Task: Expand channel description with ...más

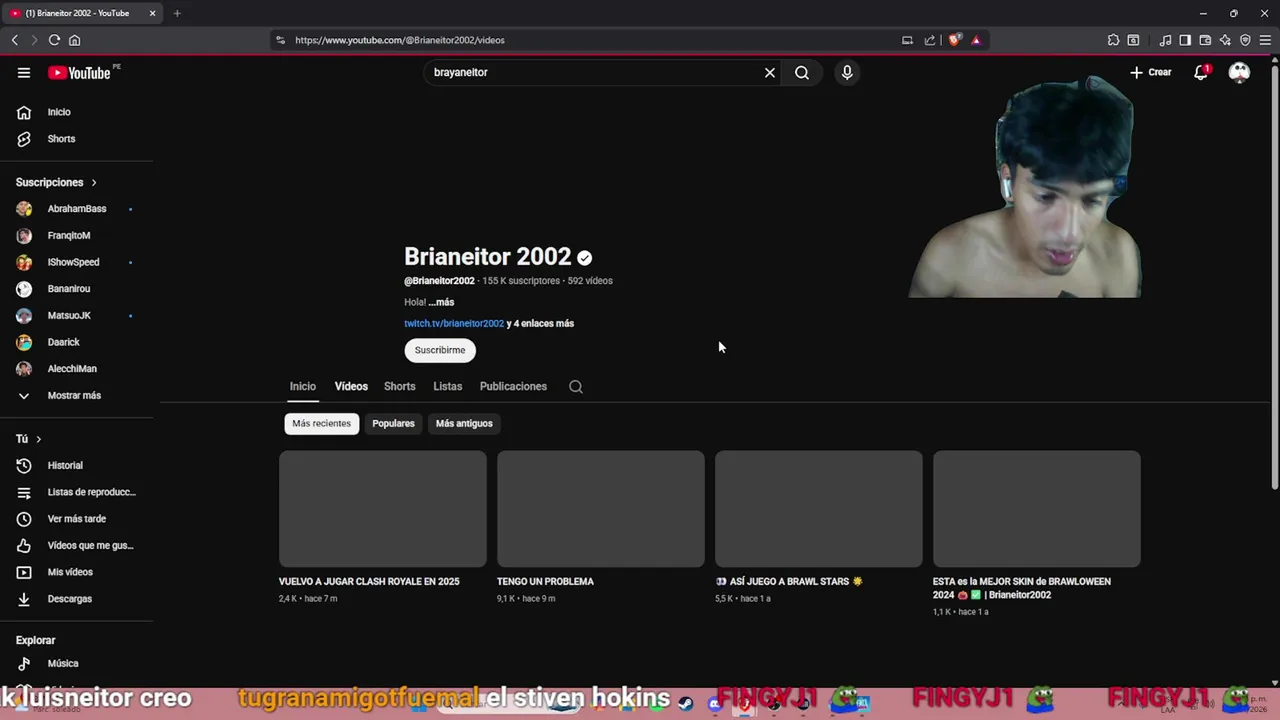Action: 441,302
